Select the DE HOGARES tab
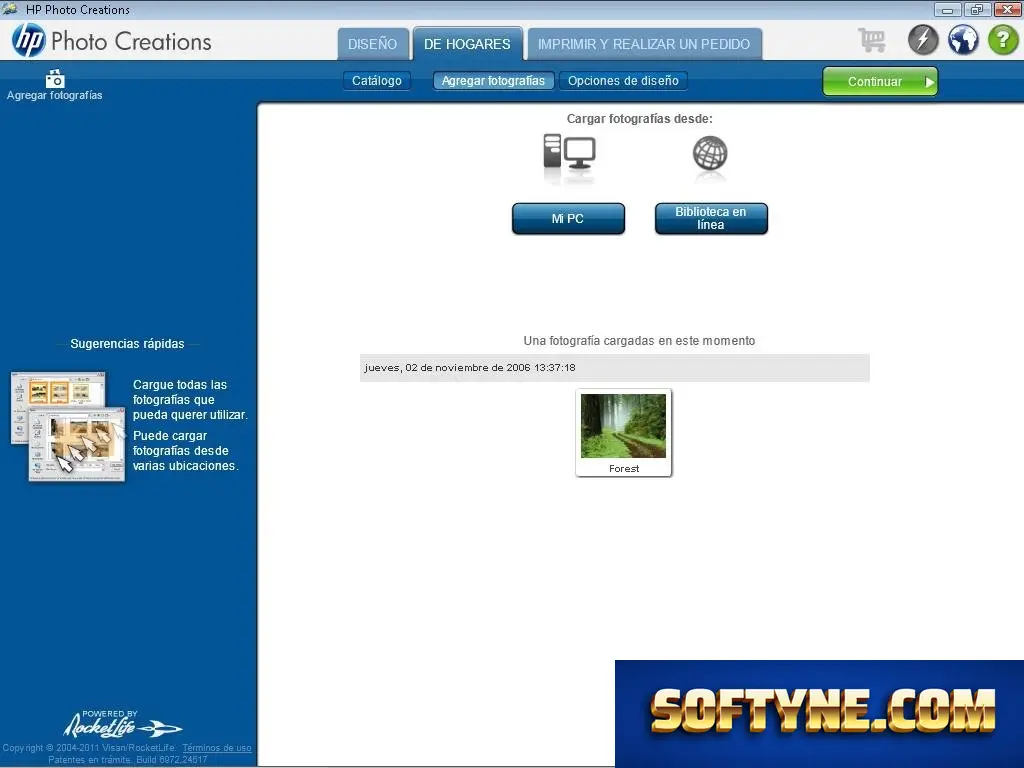 [468, 44]
